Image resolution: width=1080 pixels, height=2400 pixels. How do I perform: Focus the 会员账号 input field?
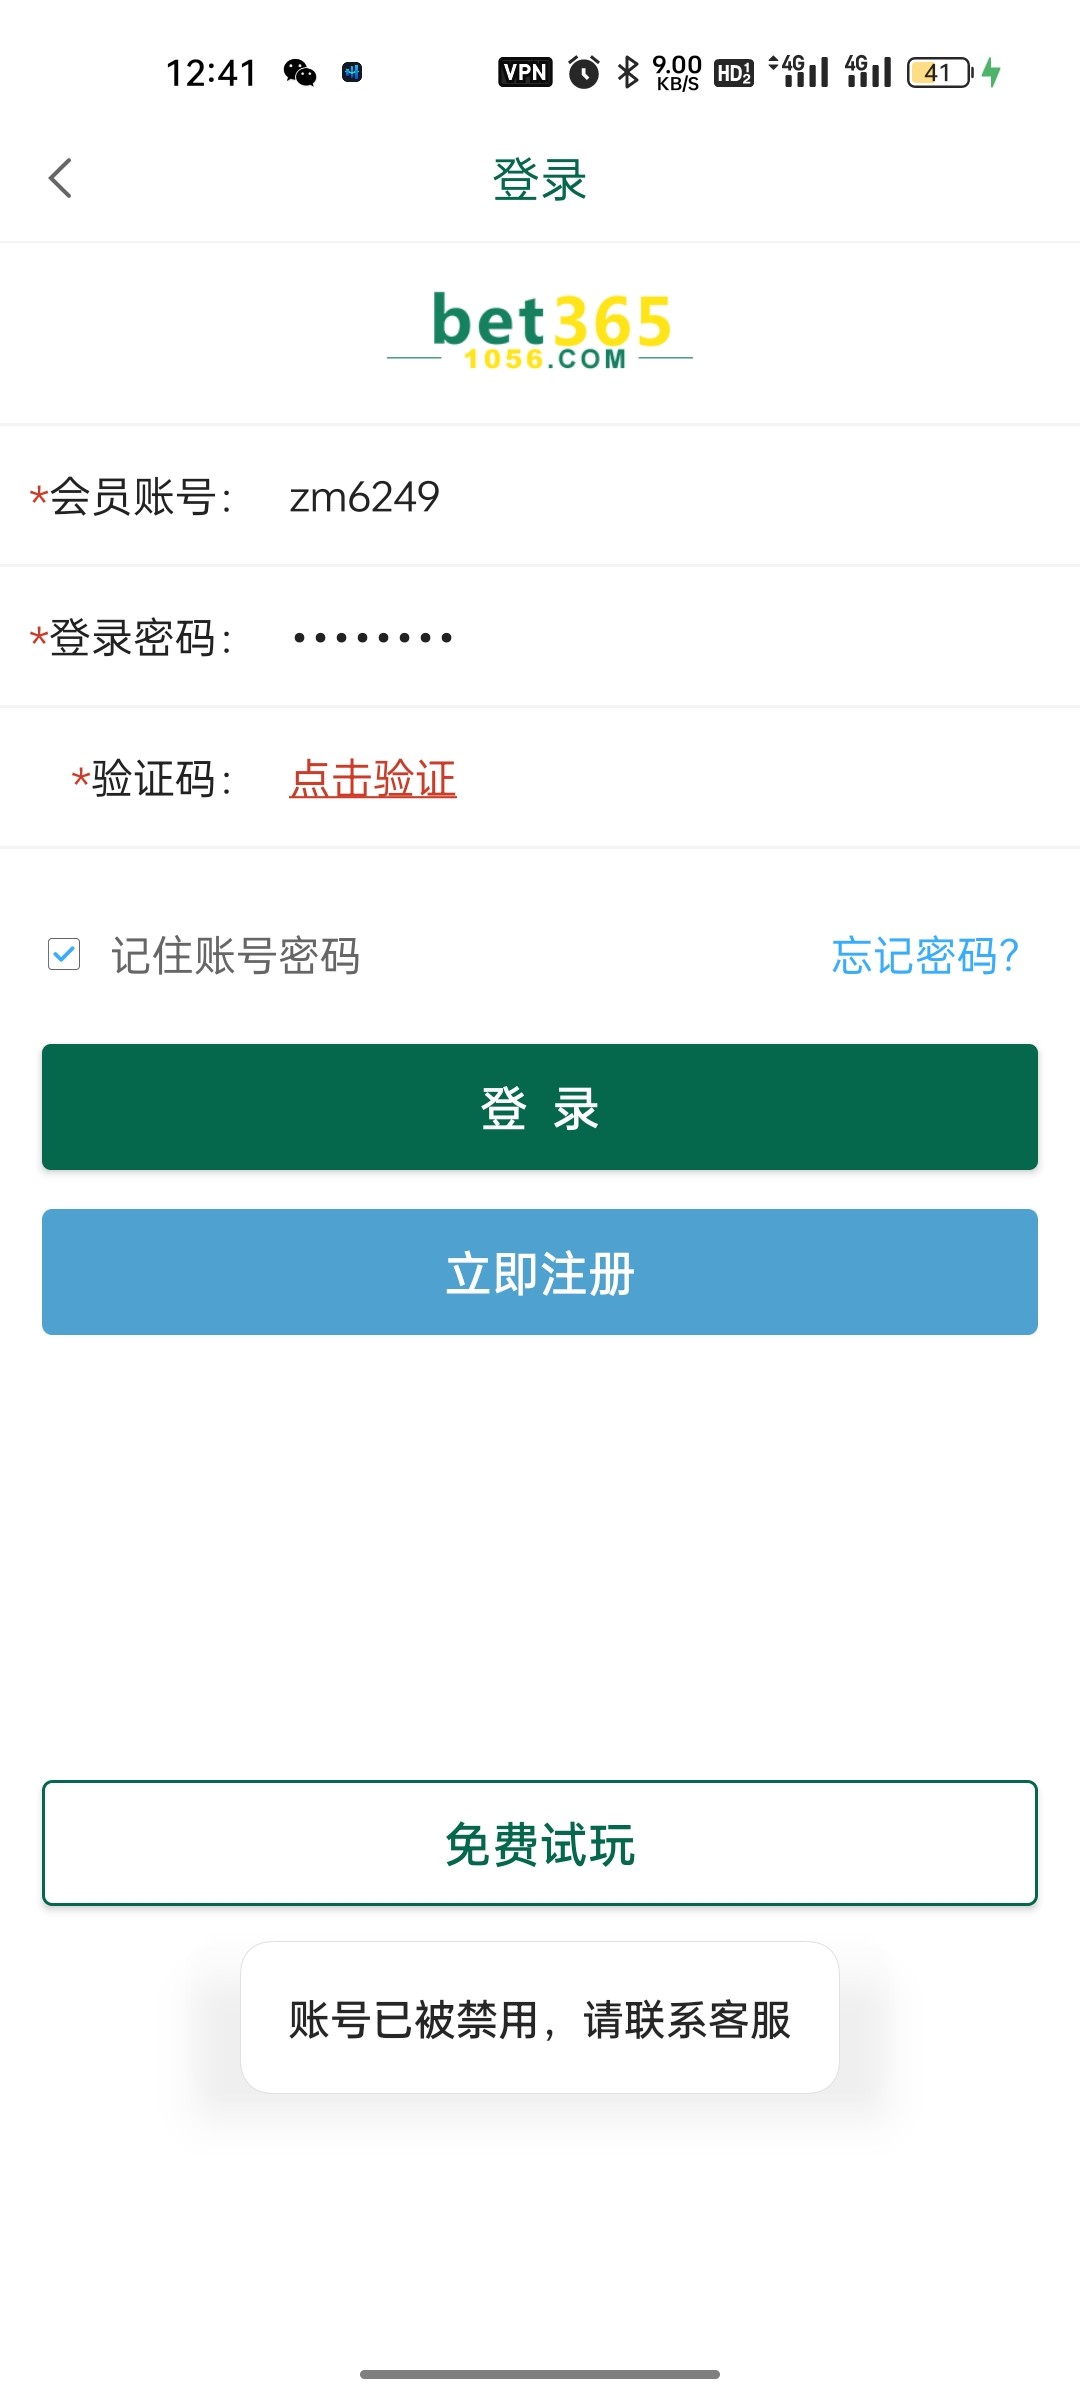pyautogui.click(x=650, y=497)
